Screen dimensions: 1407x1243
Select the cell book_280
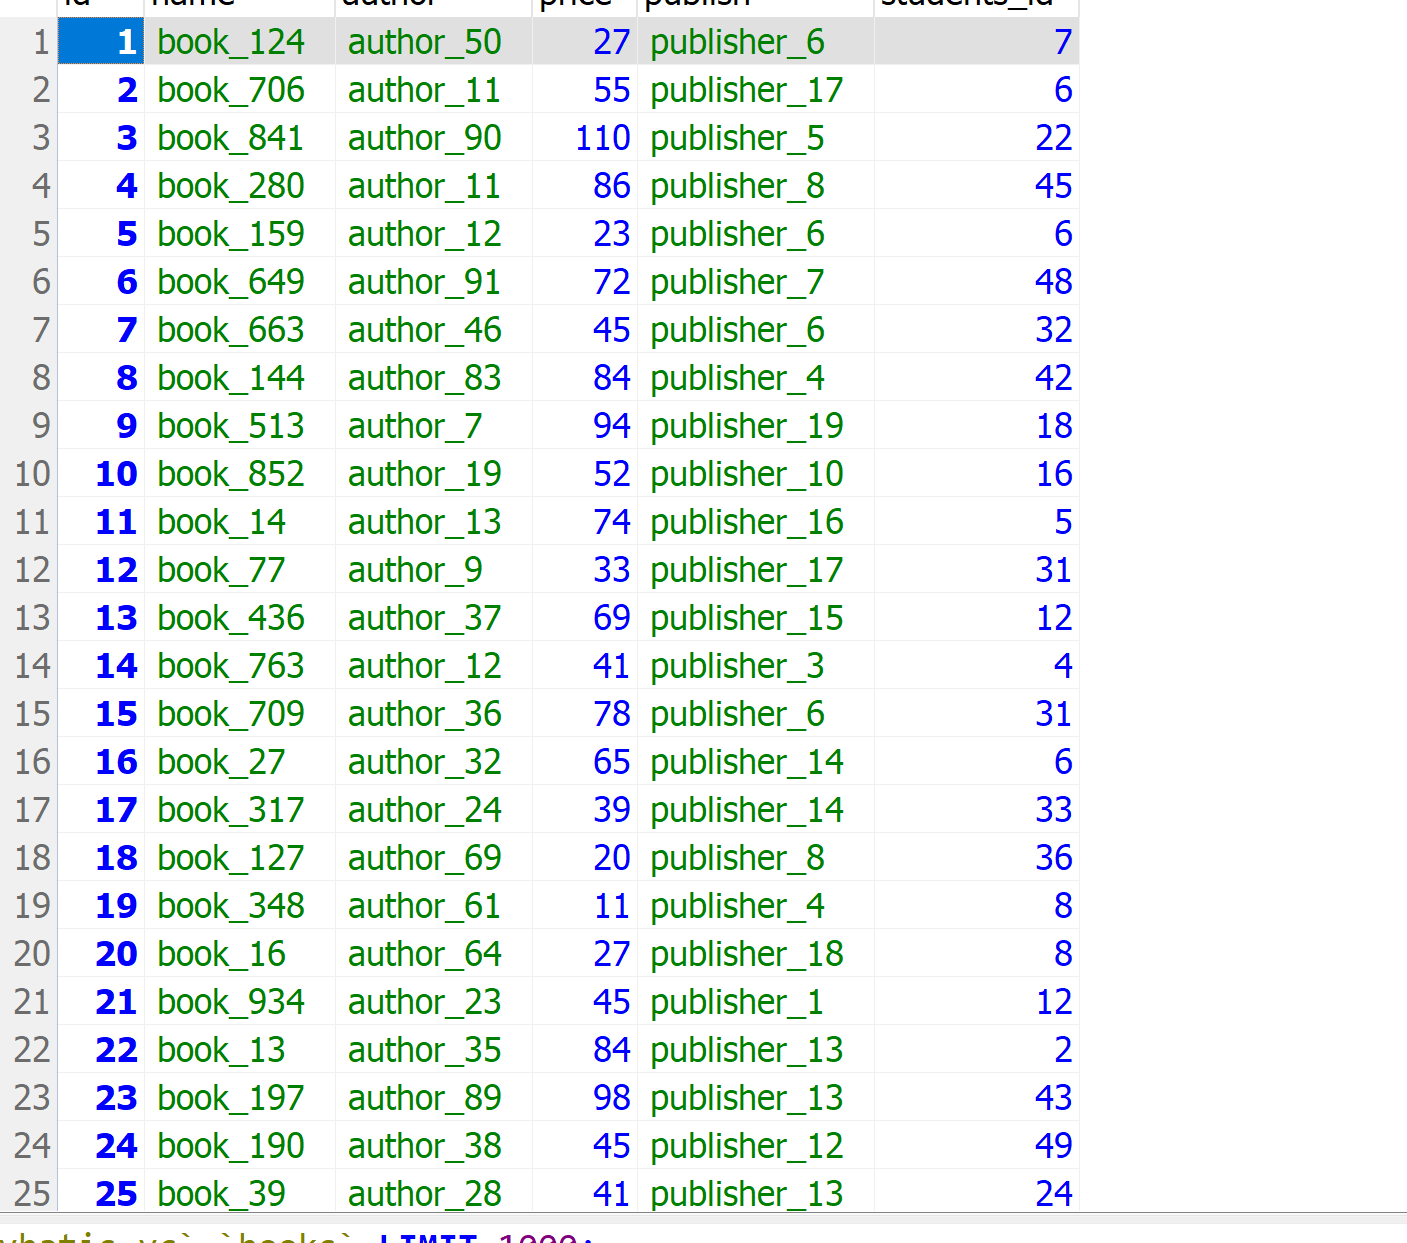(239, 185)
